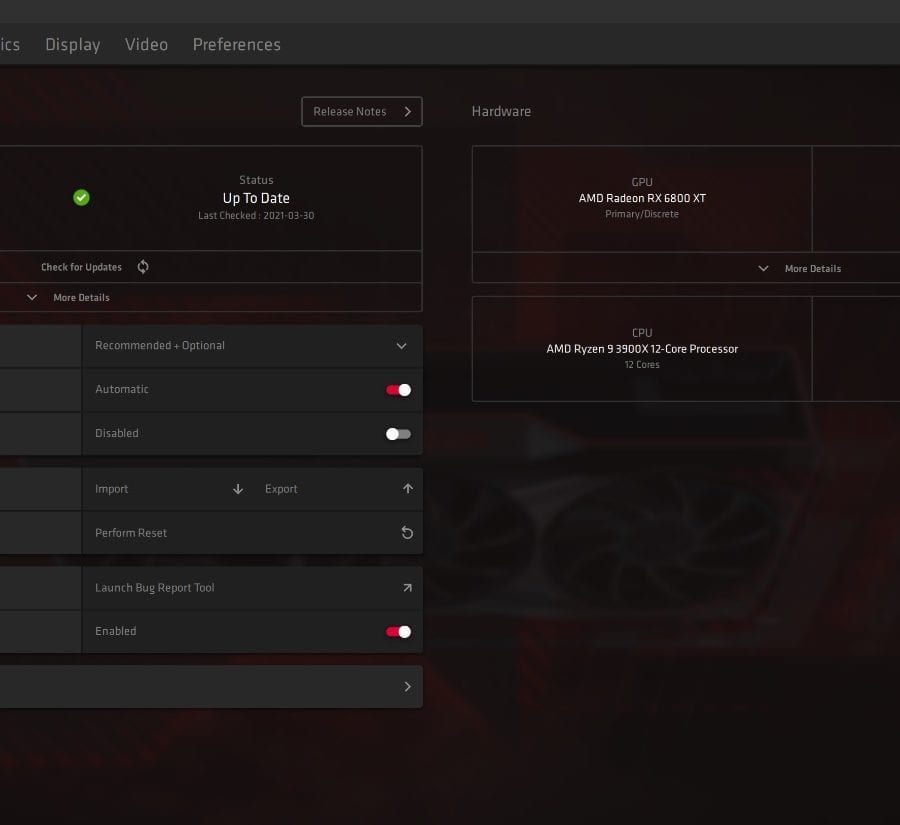Expand software More Details chevron

(32, 297)
